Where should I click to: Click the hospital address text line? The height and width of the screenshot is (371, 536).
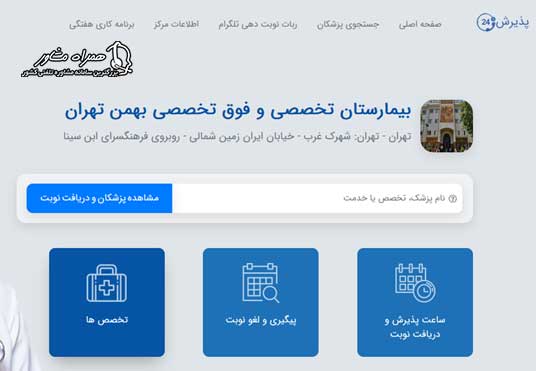coord(237,137)
